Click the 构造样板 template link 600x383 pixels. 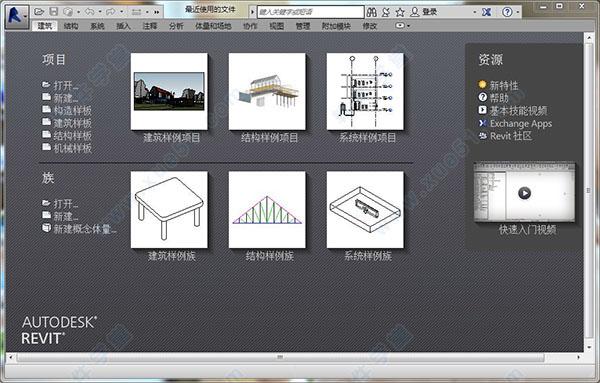click(x=72, y=111)
